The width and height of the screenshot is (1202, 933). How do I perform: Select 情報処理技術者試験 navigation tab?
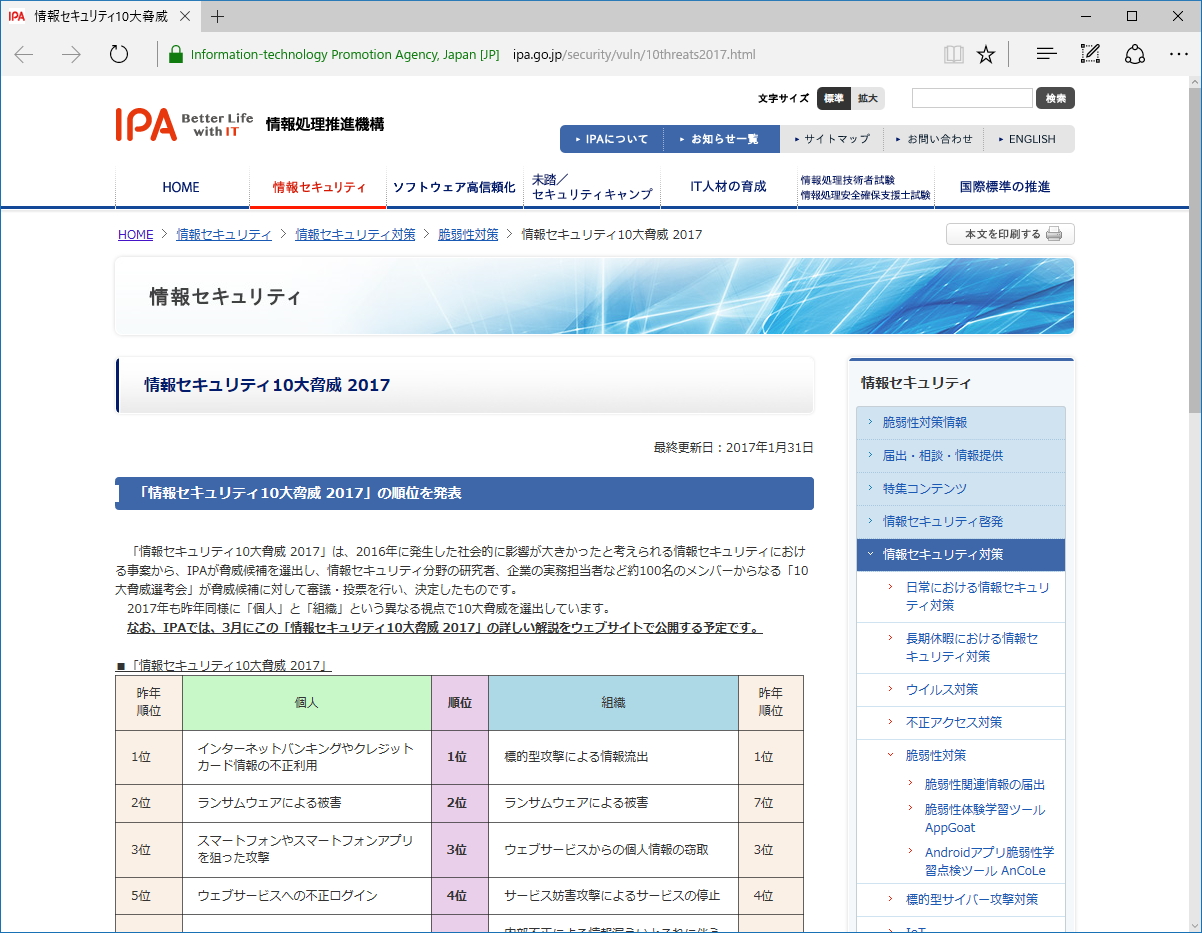click(865, 187)
